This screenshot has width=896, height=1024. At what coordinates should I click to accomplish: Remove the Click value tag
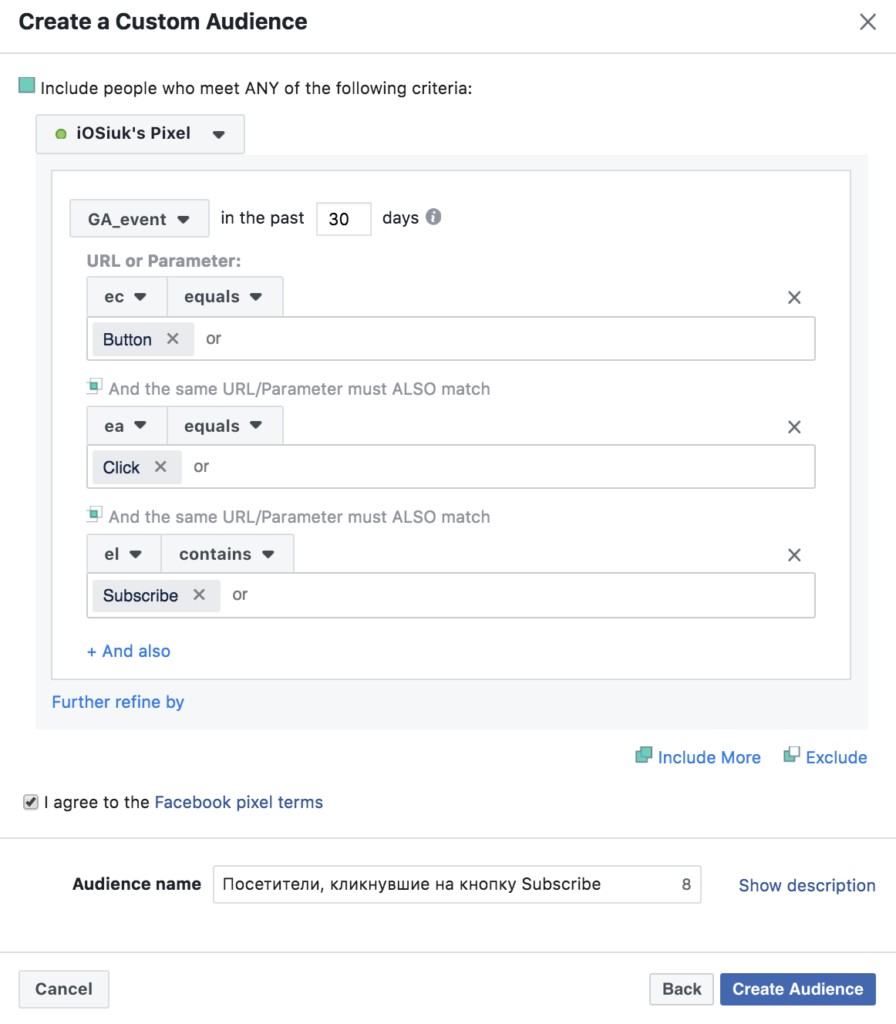(161, 467)
